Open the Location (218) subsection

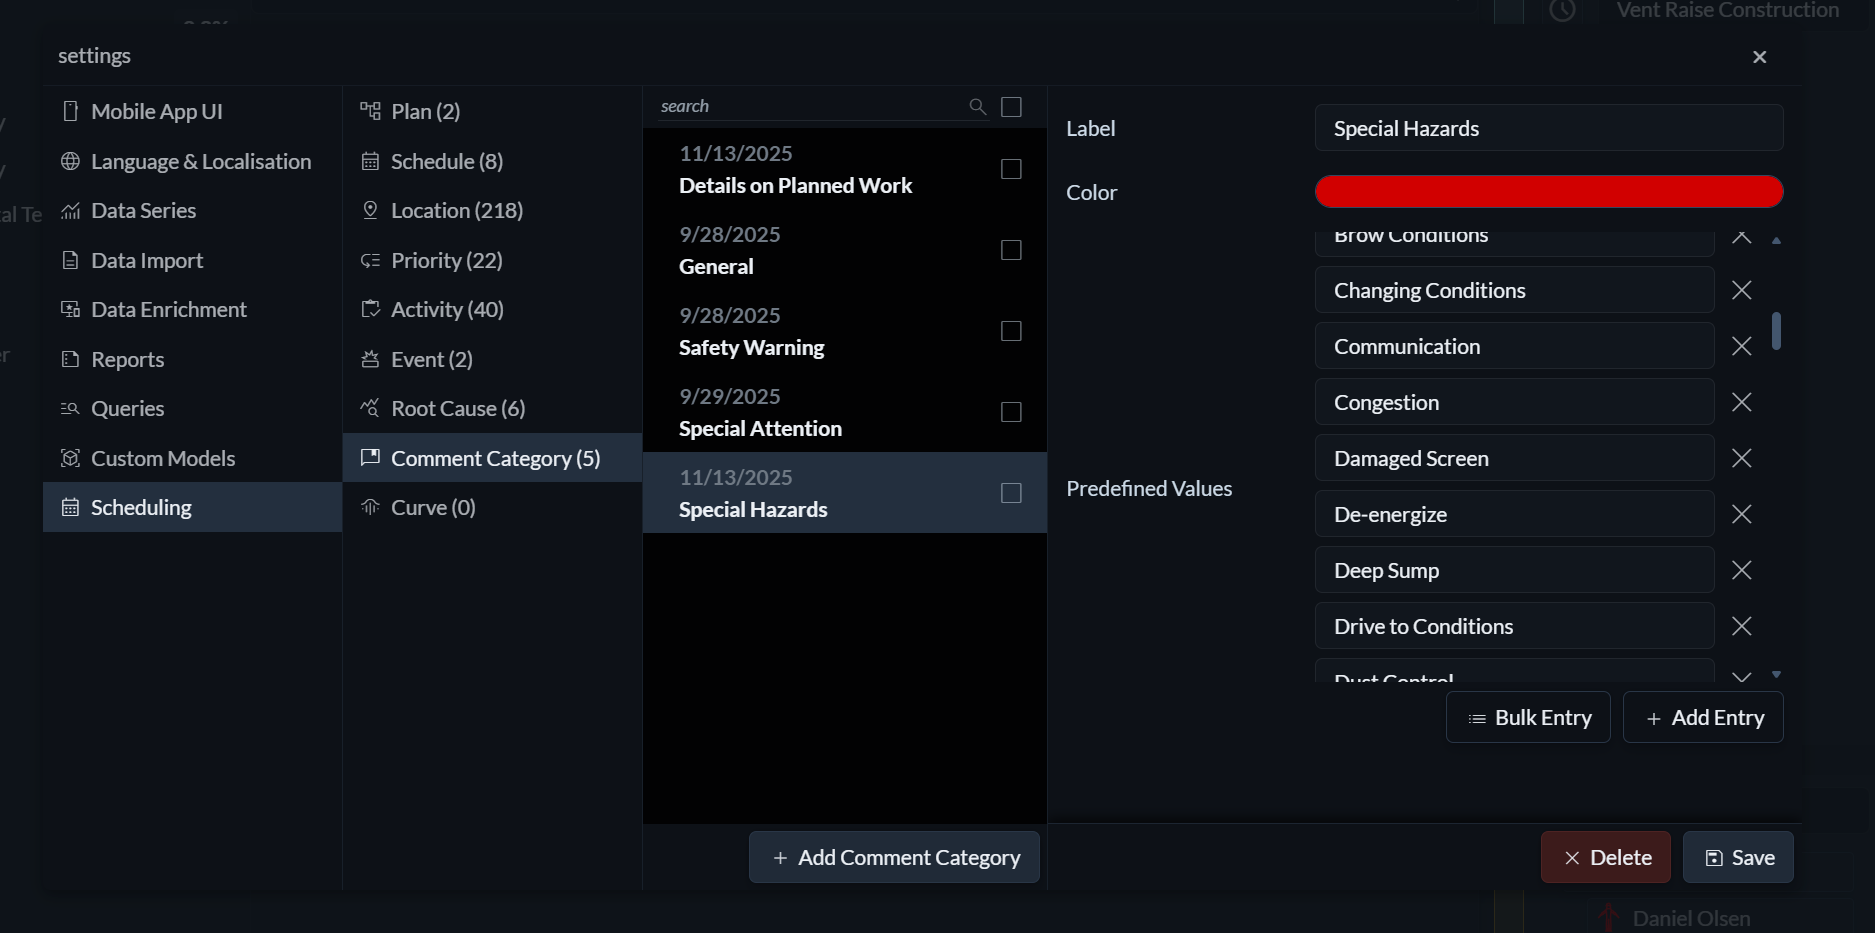click(492, 210)
